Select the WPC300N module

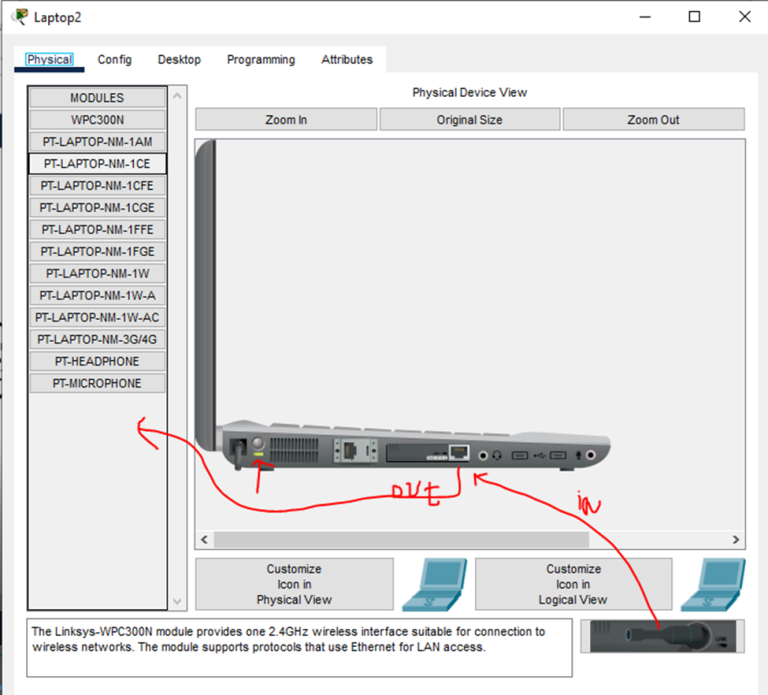97,120
